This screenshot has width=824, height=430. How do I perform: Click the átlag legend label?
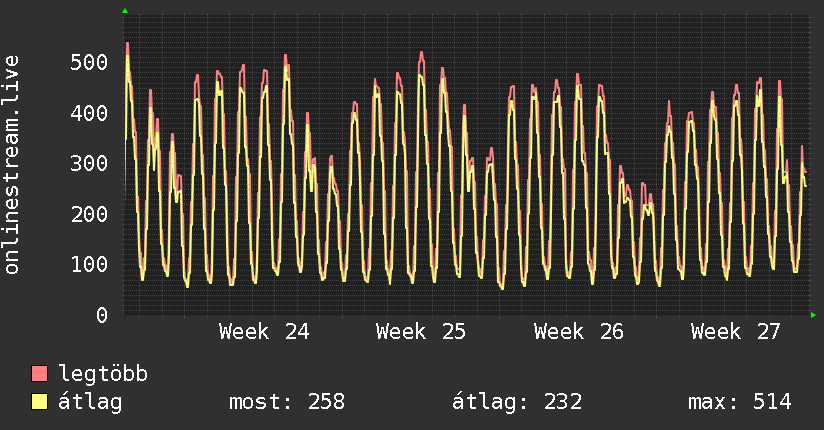click(x=90, y=402)
